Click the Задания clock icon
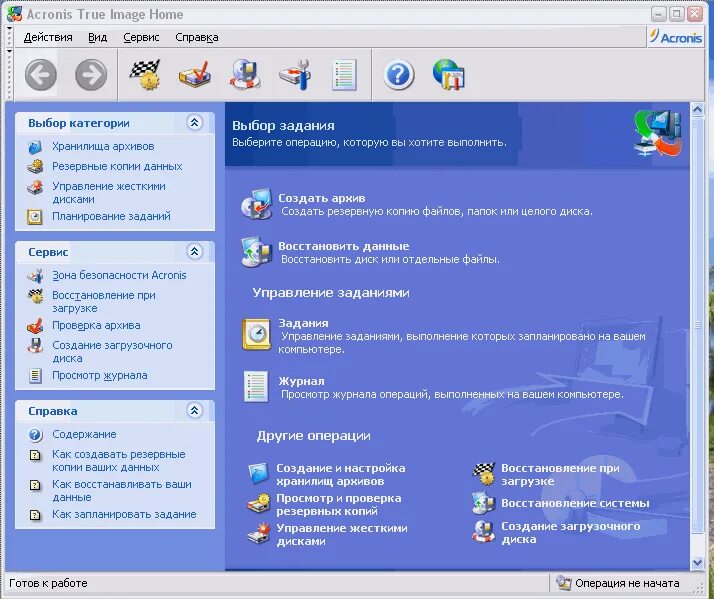This screenshot has height=599, width=714. pos(256,334)
